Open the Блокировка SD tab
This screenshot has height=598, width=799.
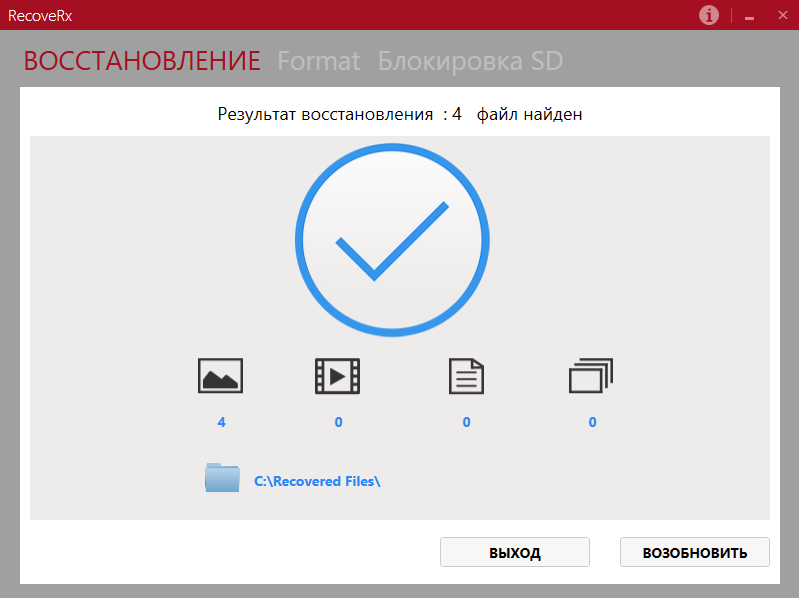[470, 61]
